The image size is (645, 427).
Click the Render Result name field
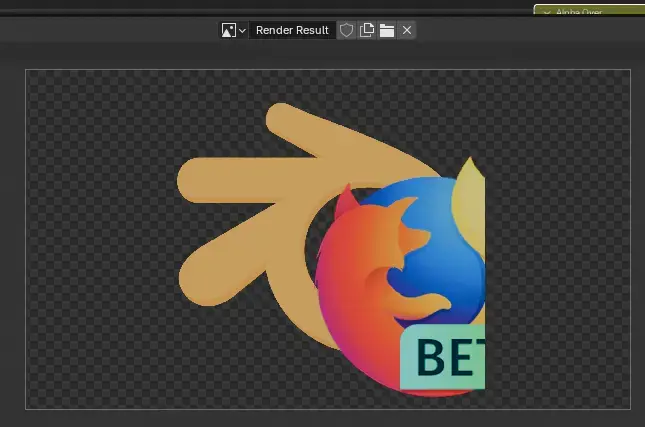tap(292, 30)
